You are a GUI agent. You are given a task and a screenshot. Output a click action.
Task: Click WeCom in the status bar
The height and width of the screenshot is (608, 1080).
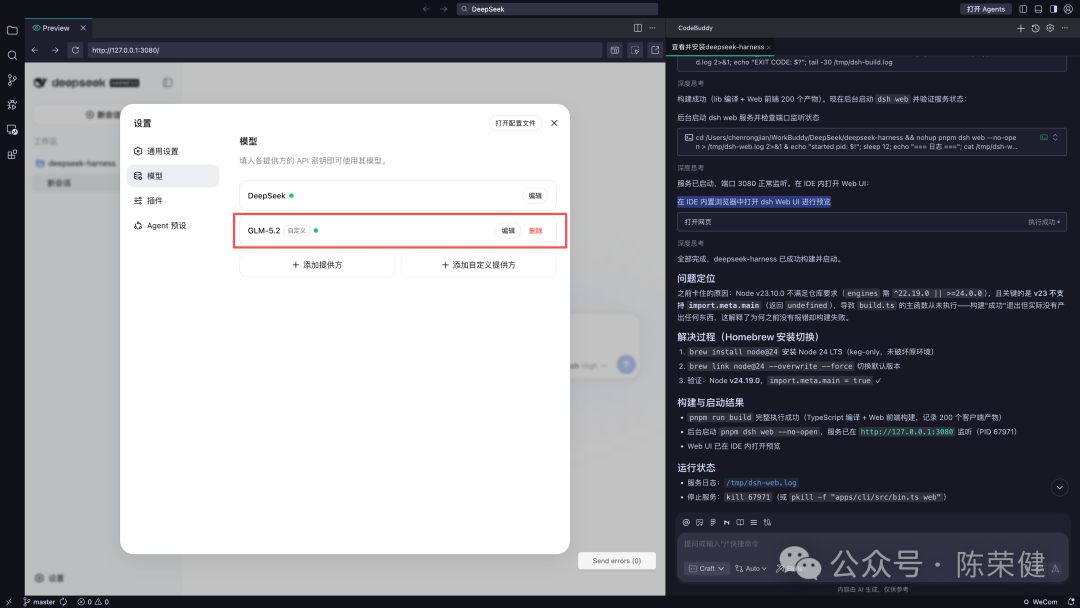point(1040,602)
